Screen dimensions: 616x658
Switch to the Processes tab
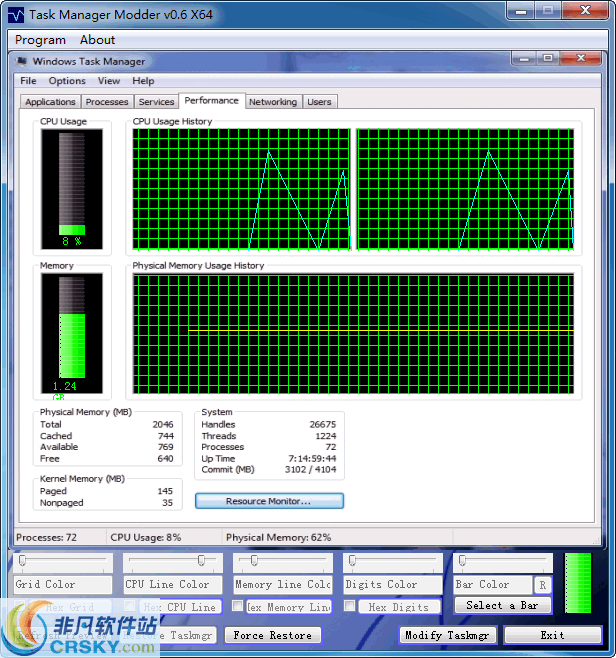pyautogui.click(x=107, y=102)
